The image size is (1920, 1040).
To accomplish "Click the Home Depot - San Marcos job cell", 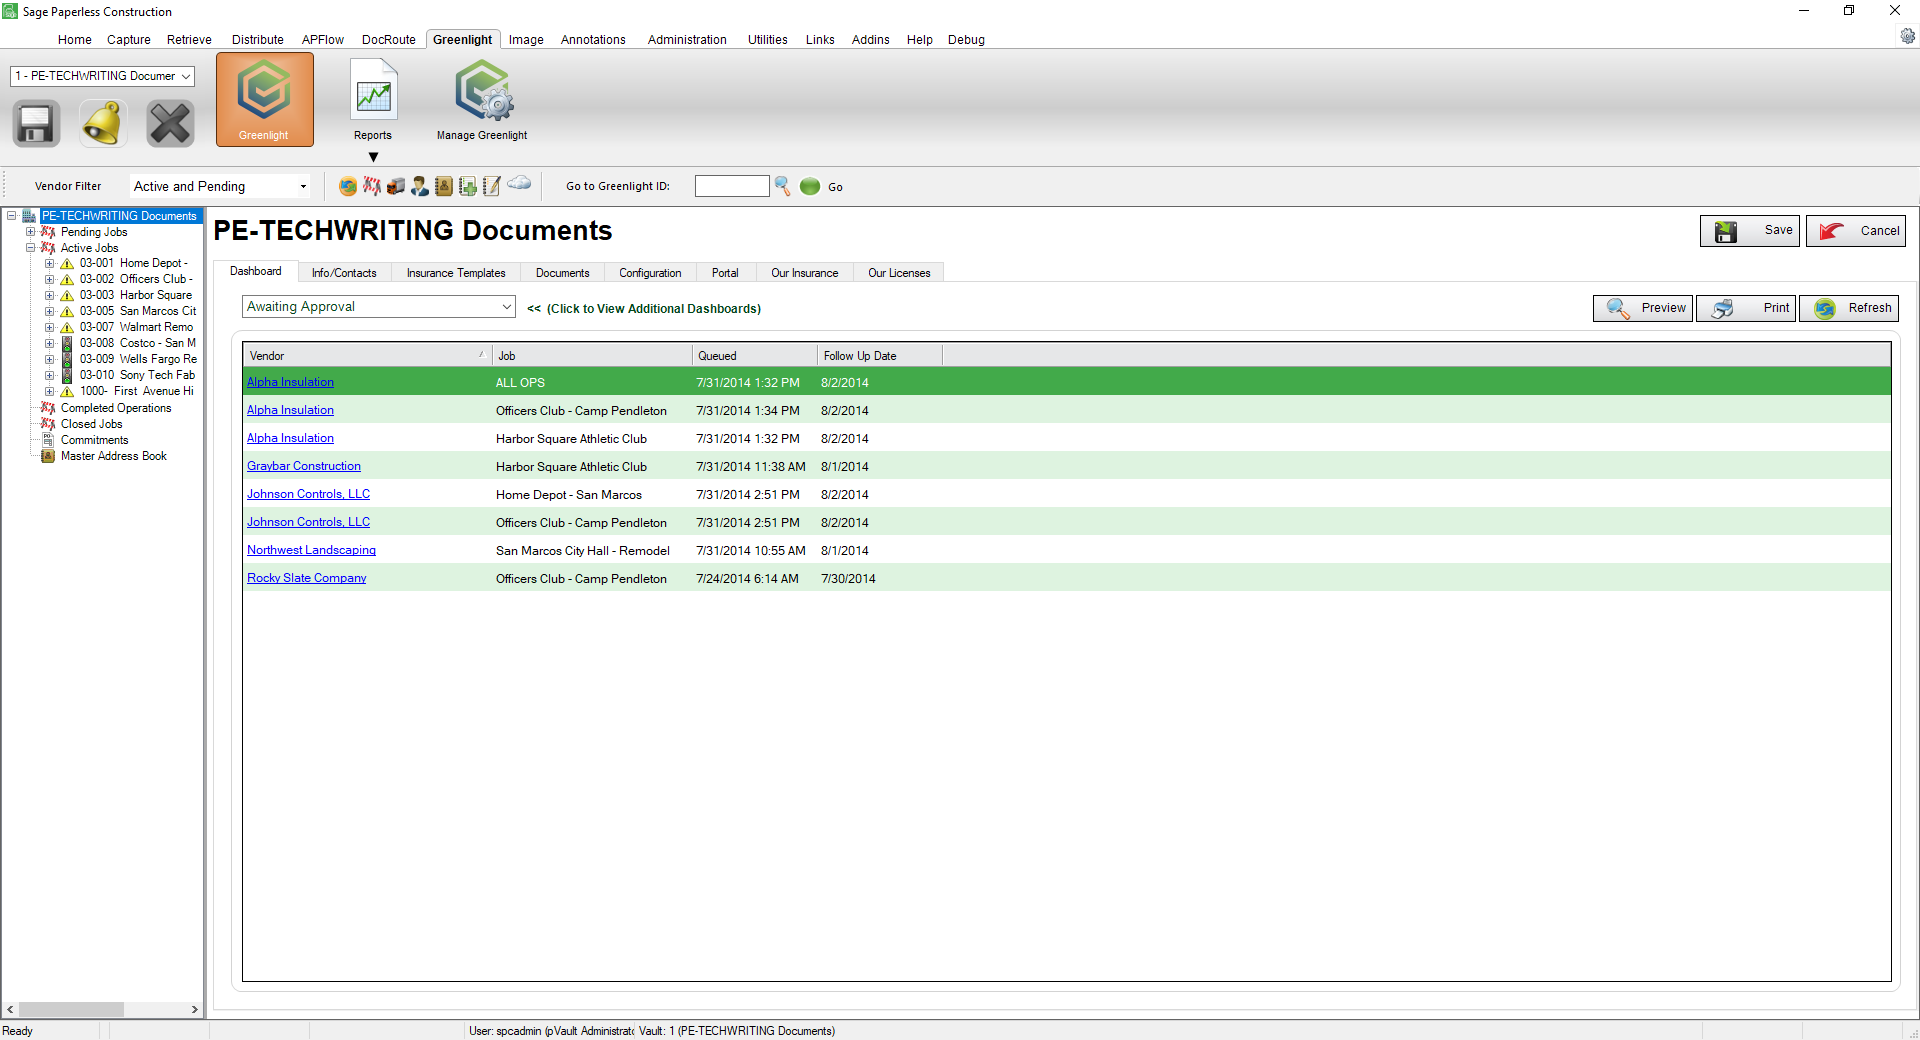I will pyautogui.click(x=569, y=495).
